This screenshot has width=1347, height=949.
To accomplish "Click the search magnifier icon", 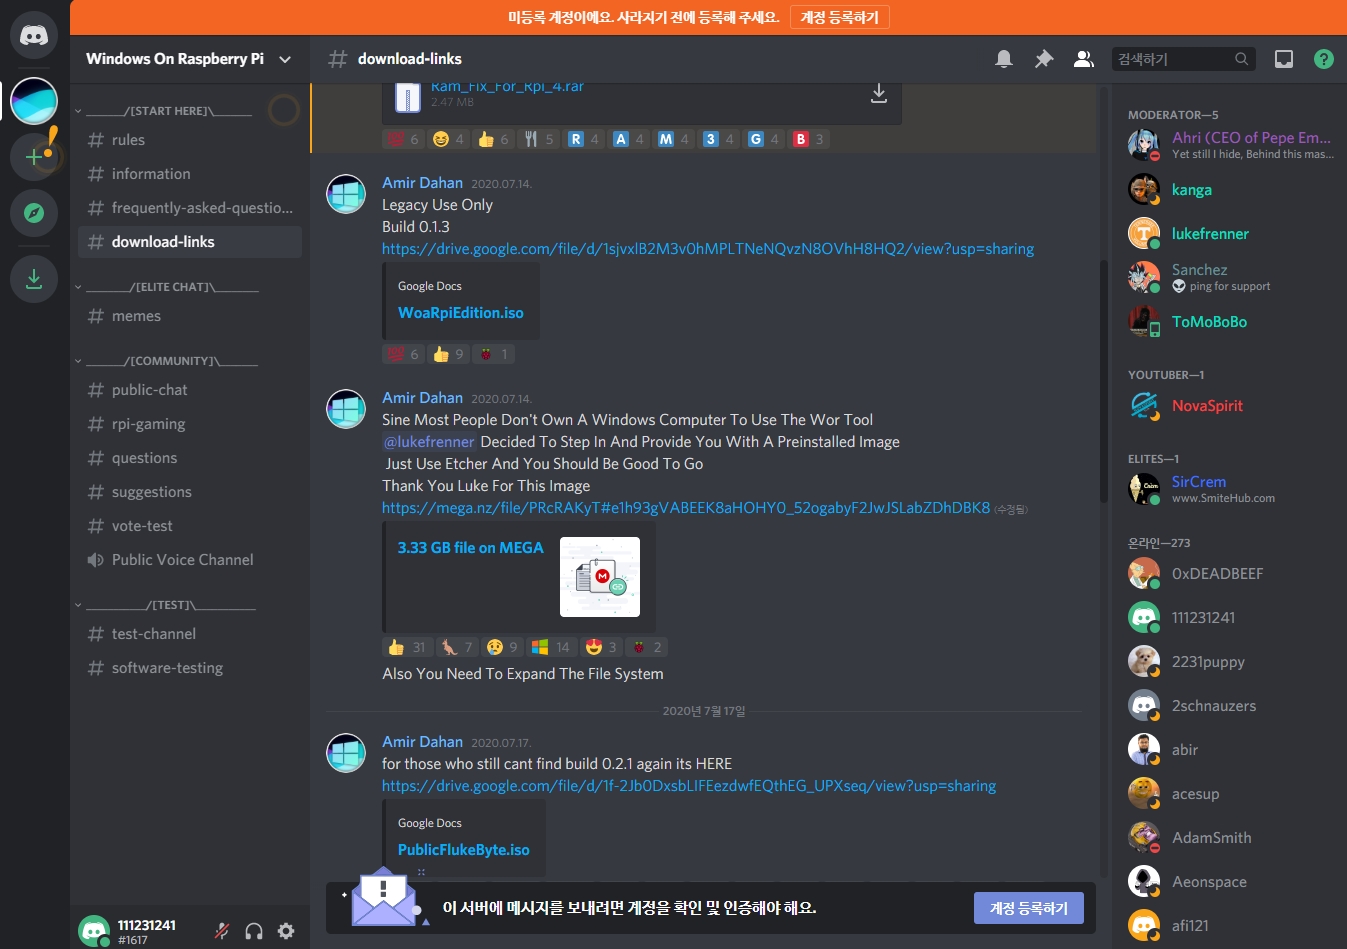I will (1241, 59).
